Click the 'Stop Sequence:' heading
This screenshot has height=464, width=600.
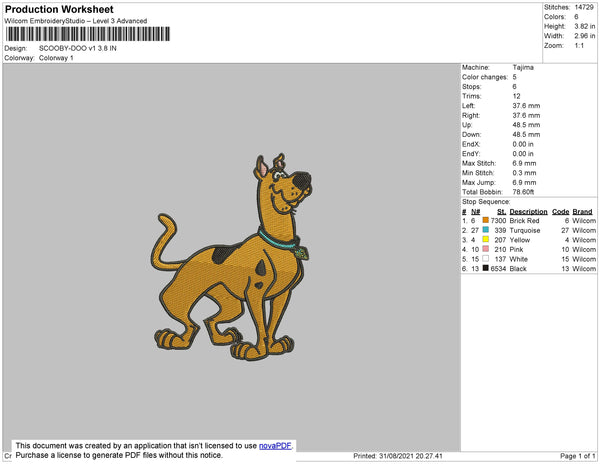click(486, 202)
